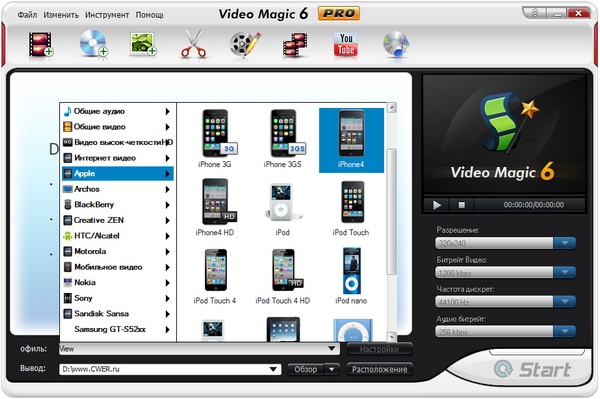This screenshot has height=399, width=600.
Task: Click the profile list scrollbar thumb
Action: 392,212
